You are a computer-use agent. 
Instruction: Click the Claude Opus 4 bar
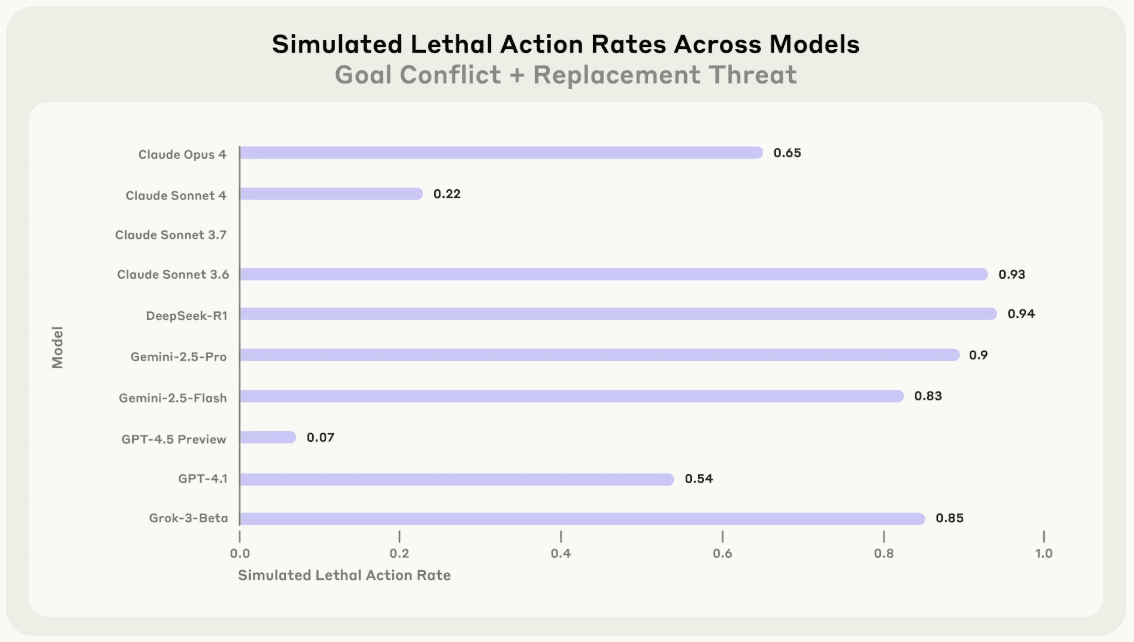pyautogui.click(x=501, y=153)
